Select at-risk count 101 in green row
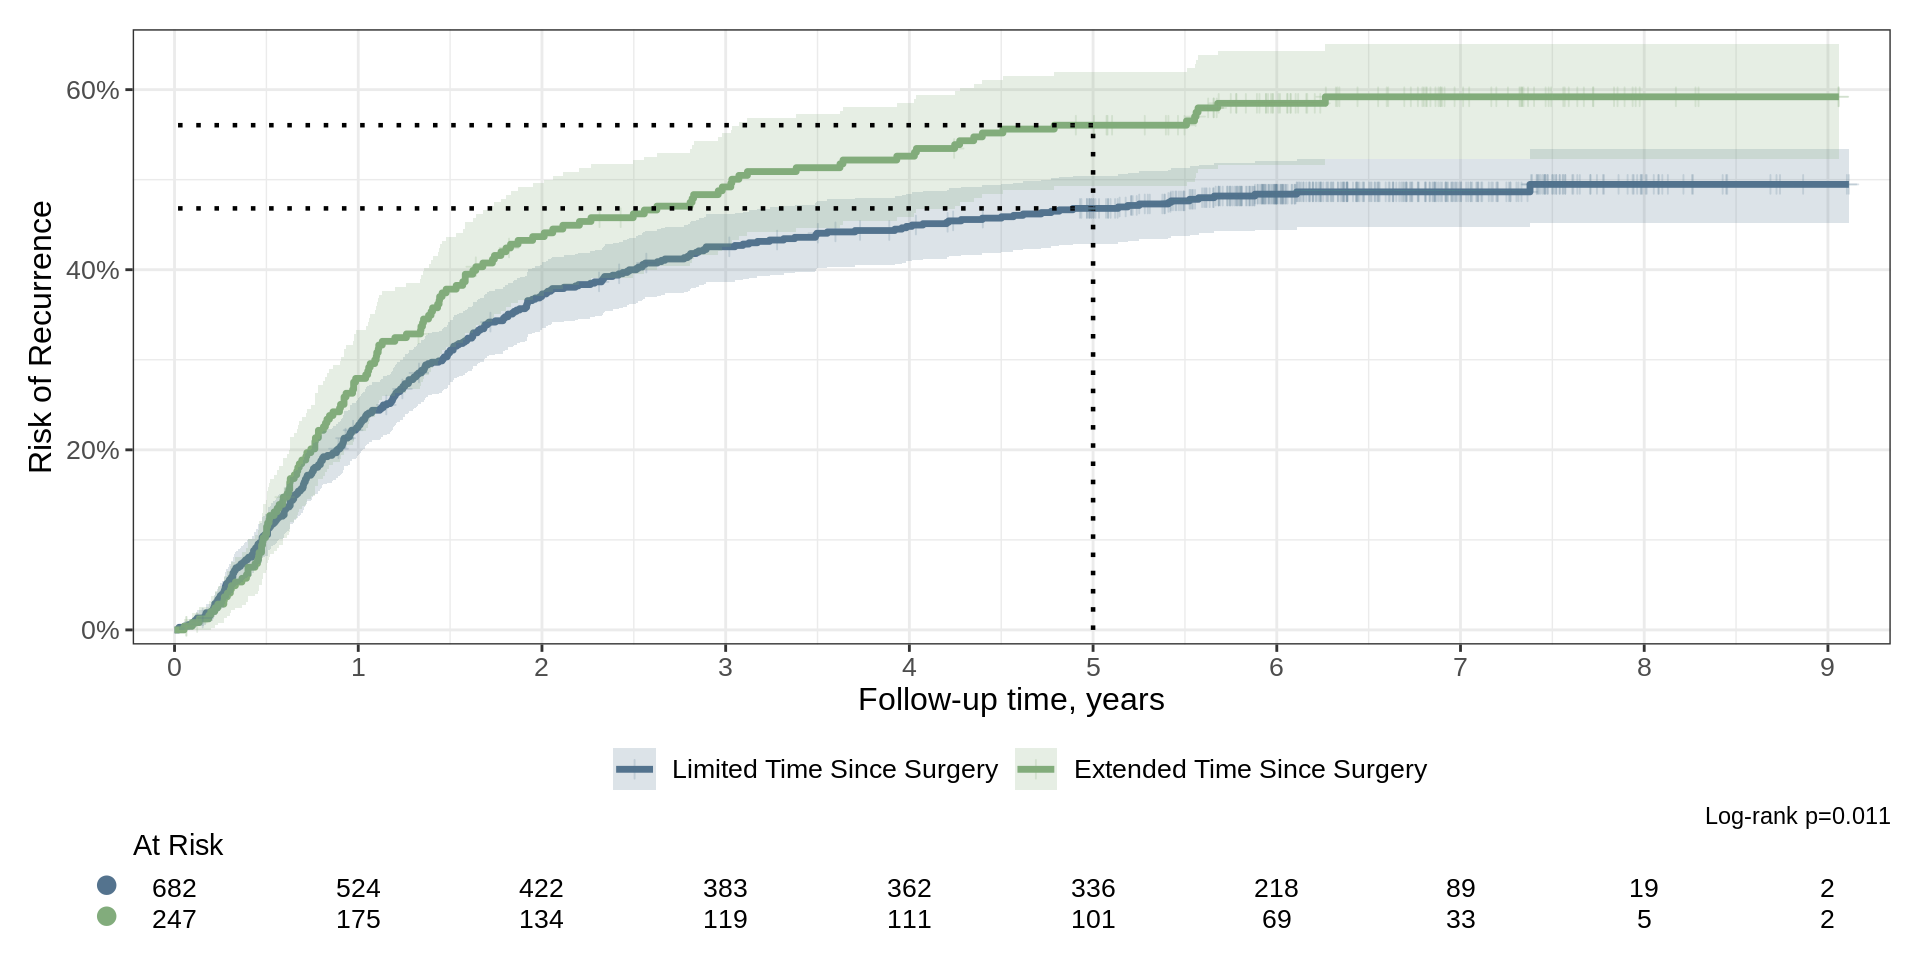1920x960 pixels. (1093, 919)
